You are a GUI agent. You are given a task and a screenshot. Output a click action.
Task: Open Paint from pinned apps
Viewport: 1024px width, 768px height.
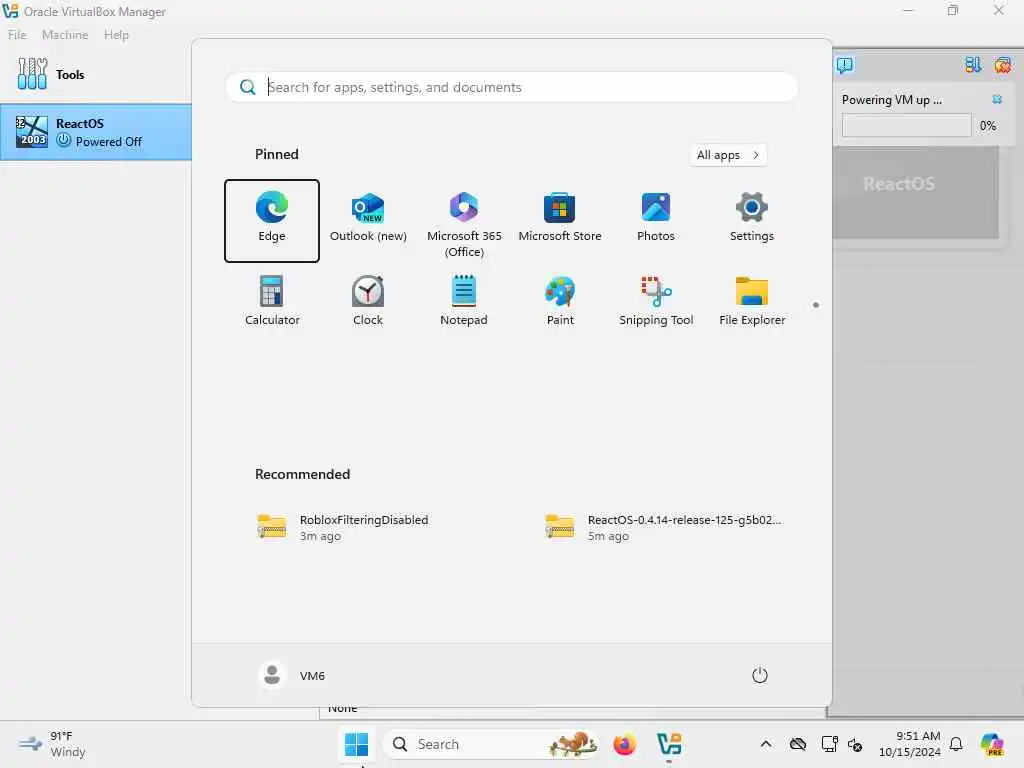point(560,302)
